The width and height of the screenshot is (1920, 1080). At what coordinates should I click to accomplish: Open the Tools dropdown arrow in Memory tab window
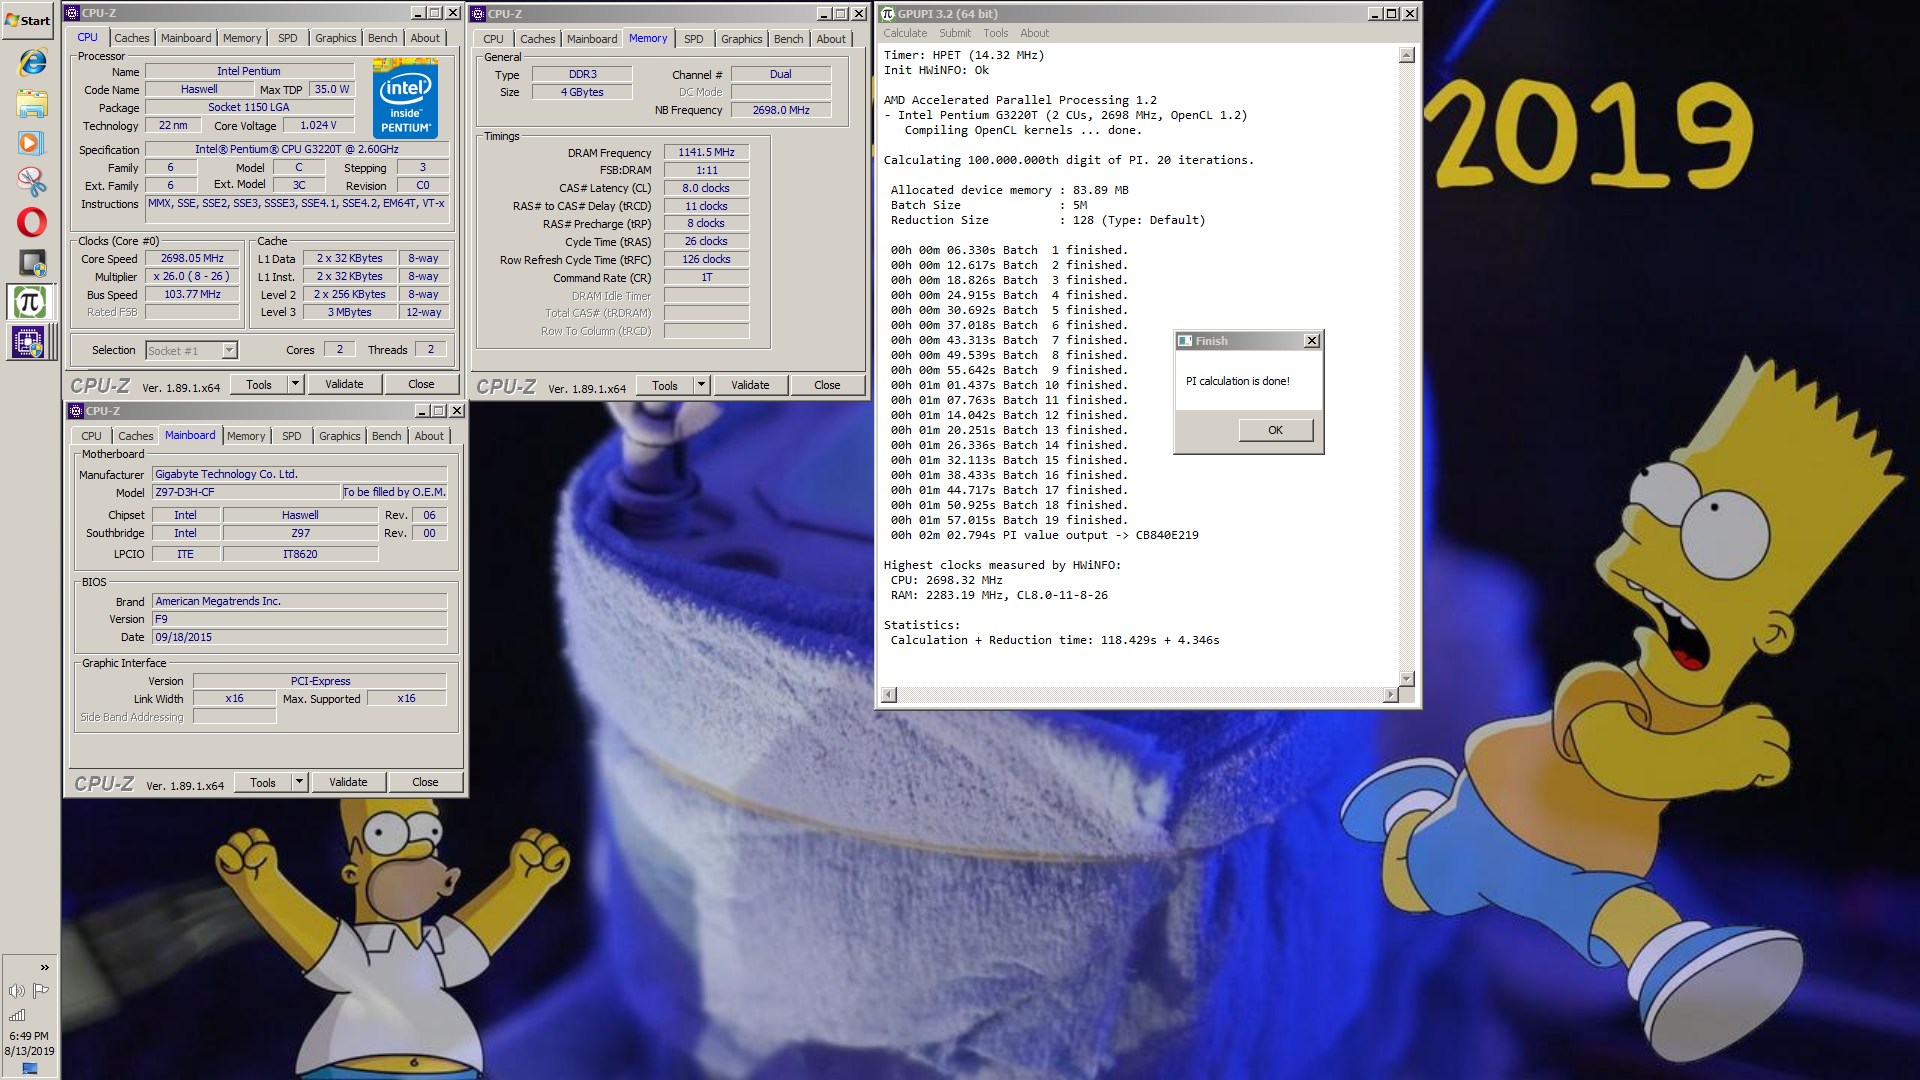pos(701,385)
